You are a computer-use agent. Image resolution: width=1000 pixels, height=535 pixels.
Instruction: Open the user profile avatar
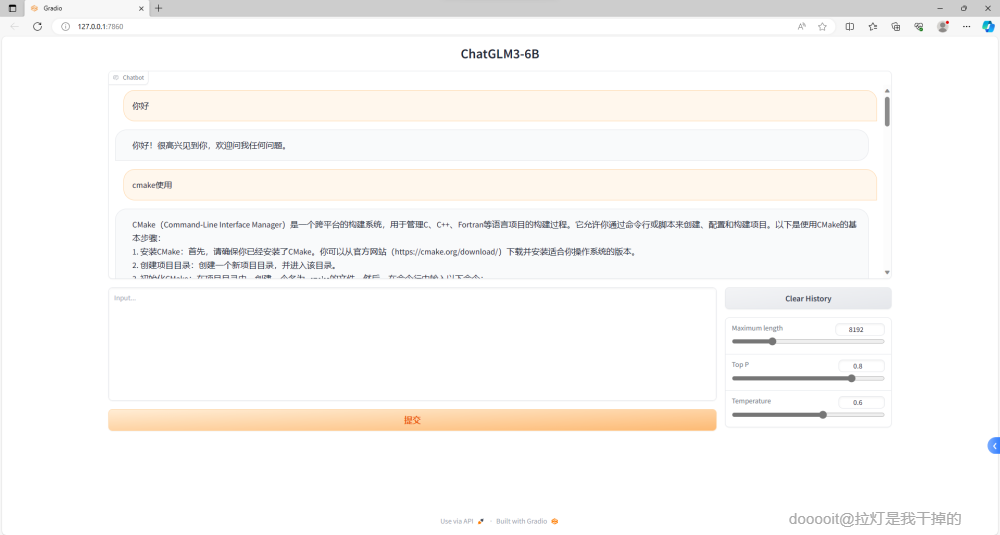(943, 27)
